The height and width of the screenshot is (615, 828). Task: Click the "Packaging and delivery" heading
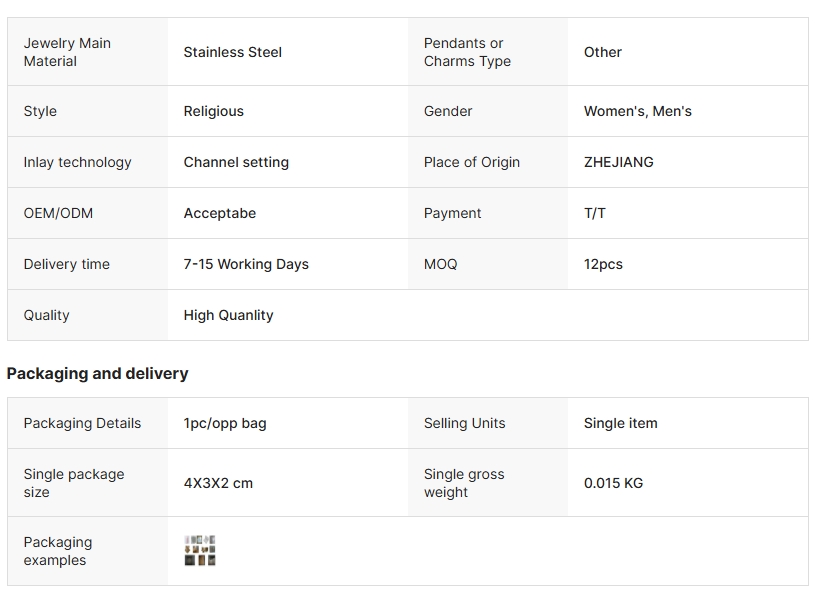pos(97,373)
